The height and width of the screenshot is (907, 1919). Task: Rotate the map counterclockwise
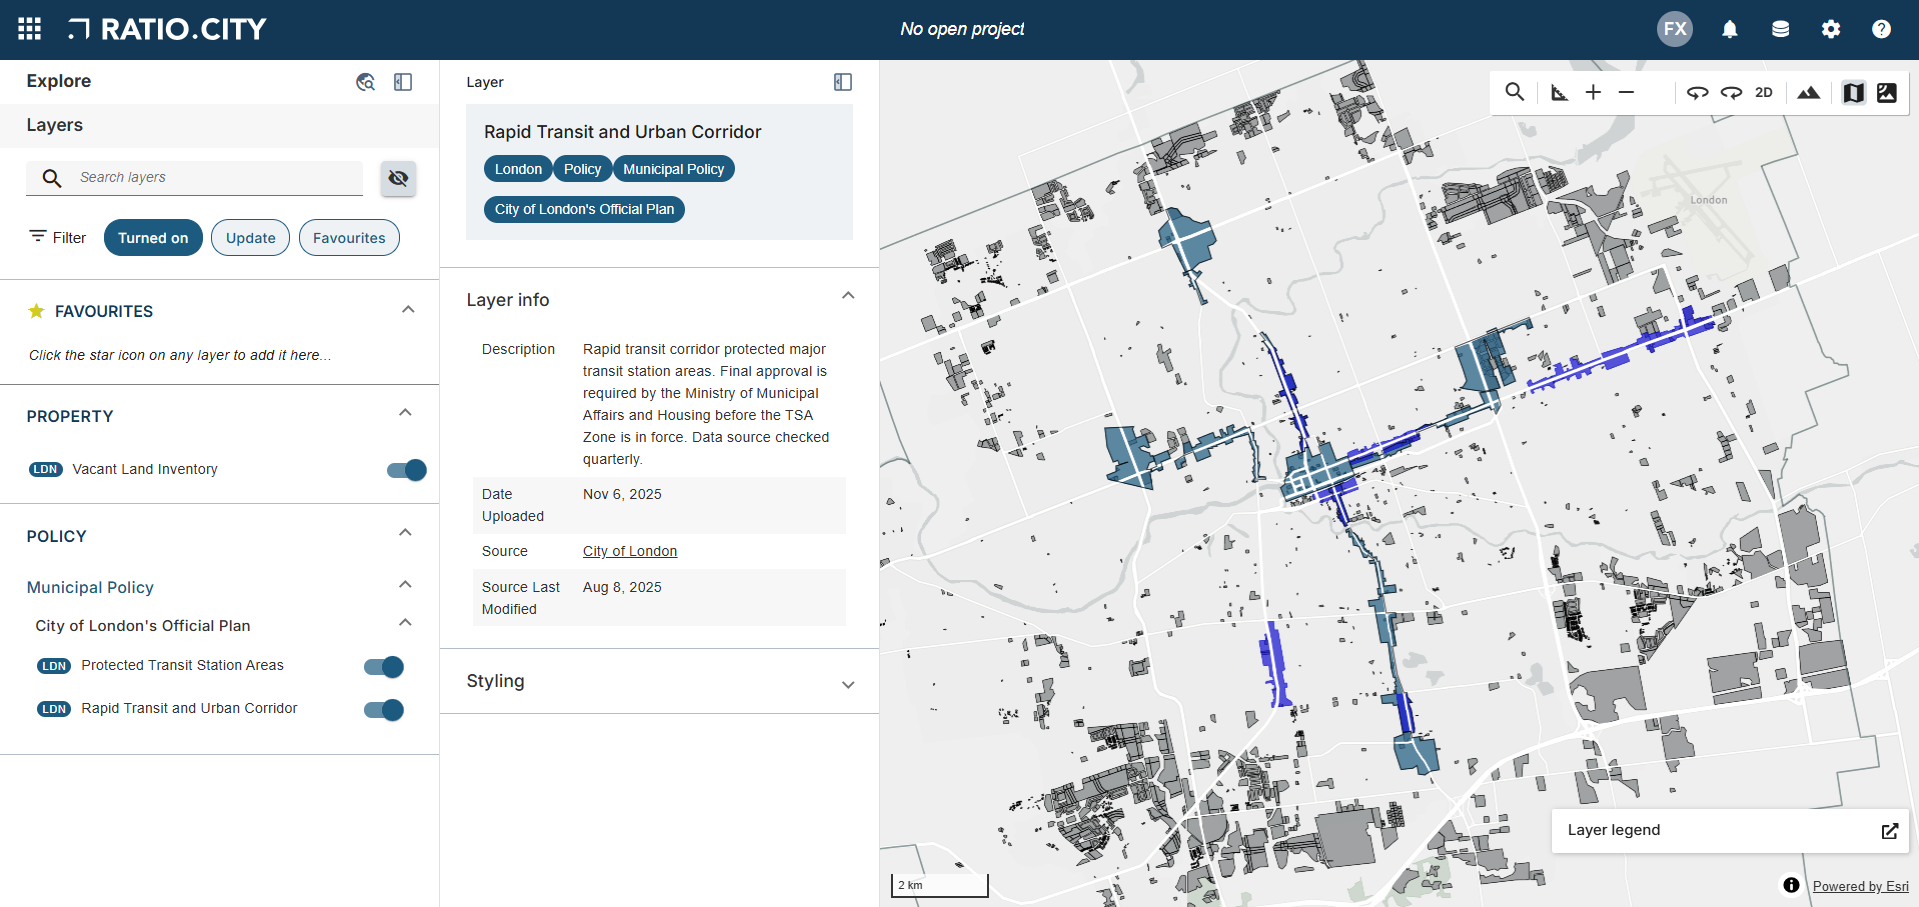coord(1697,92)
